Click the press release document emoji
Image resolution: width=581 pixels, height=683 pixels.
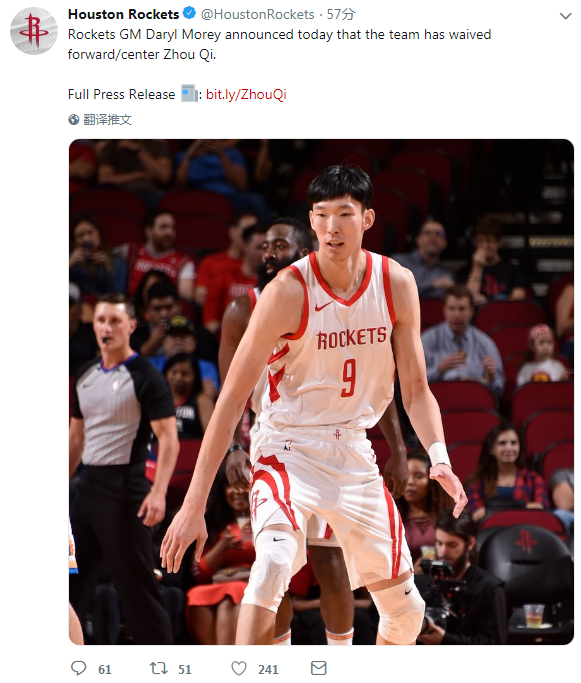(189, 93)
